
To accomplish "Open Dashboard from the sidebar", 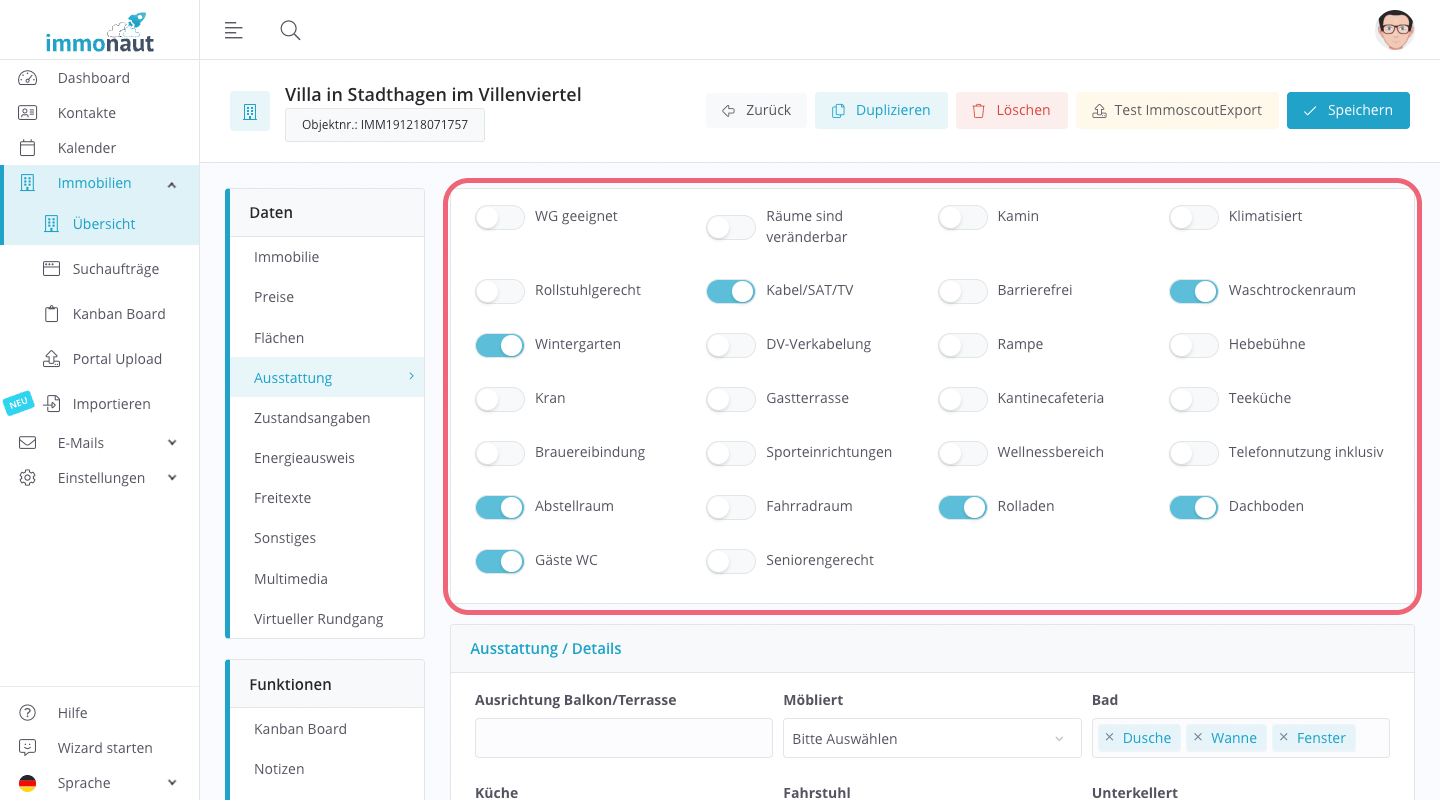I will coord(93,78).
